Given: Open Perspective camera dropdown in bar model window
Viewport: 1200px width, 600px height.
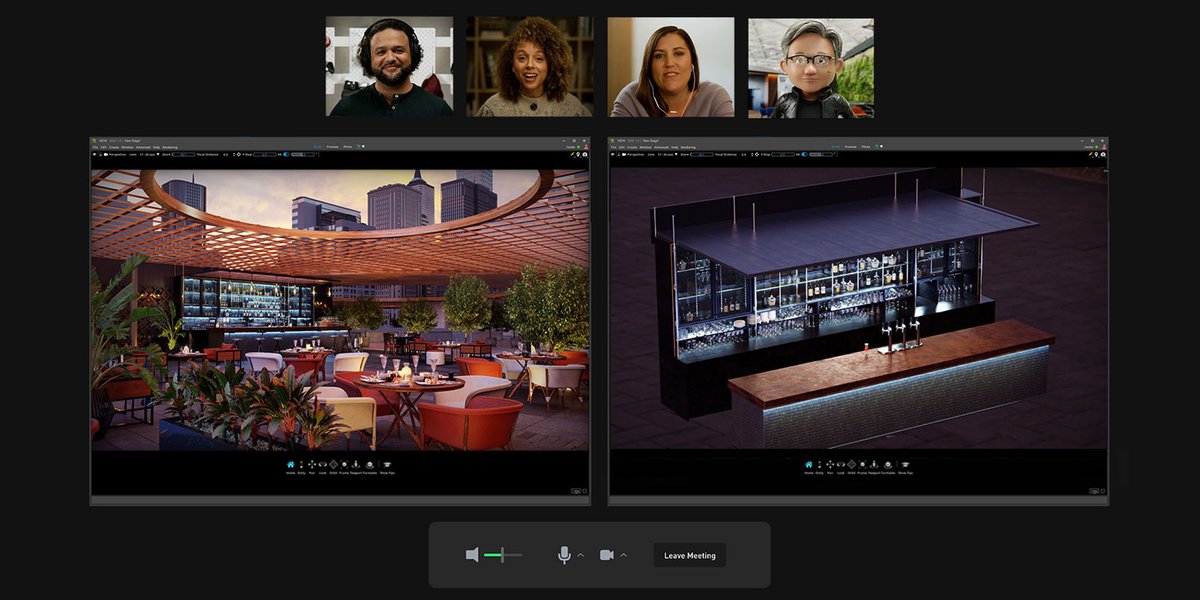Looking at the screenshot, I should point(633,154).
